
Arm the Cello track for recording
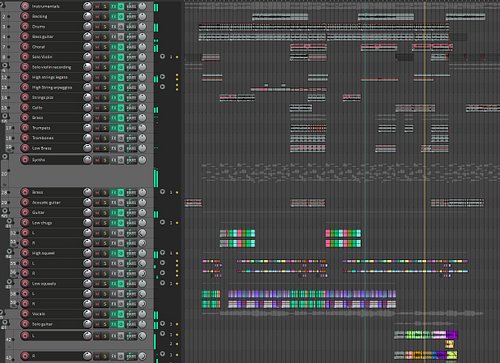(x=25, y=107)
